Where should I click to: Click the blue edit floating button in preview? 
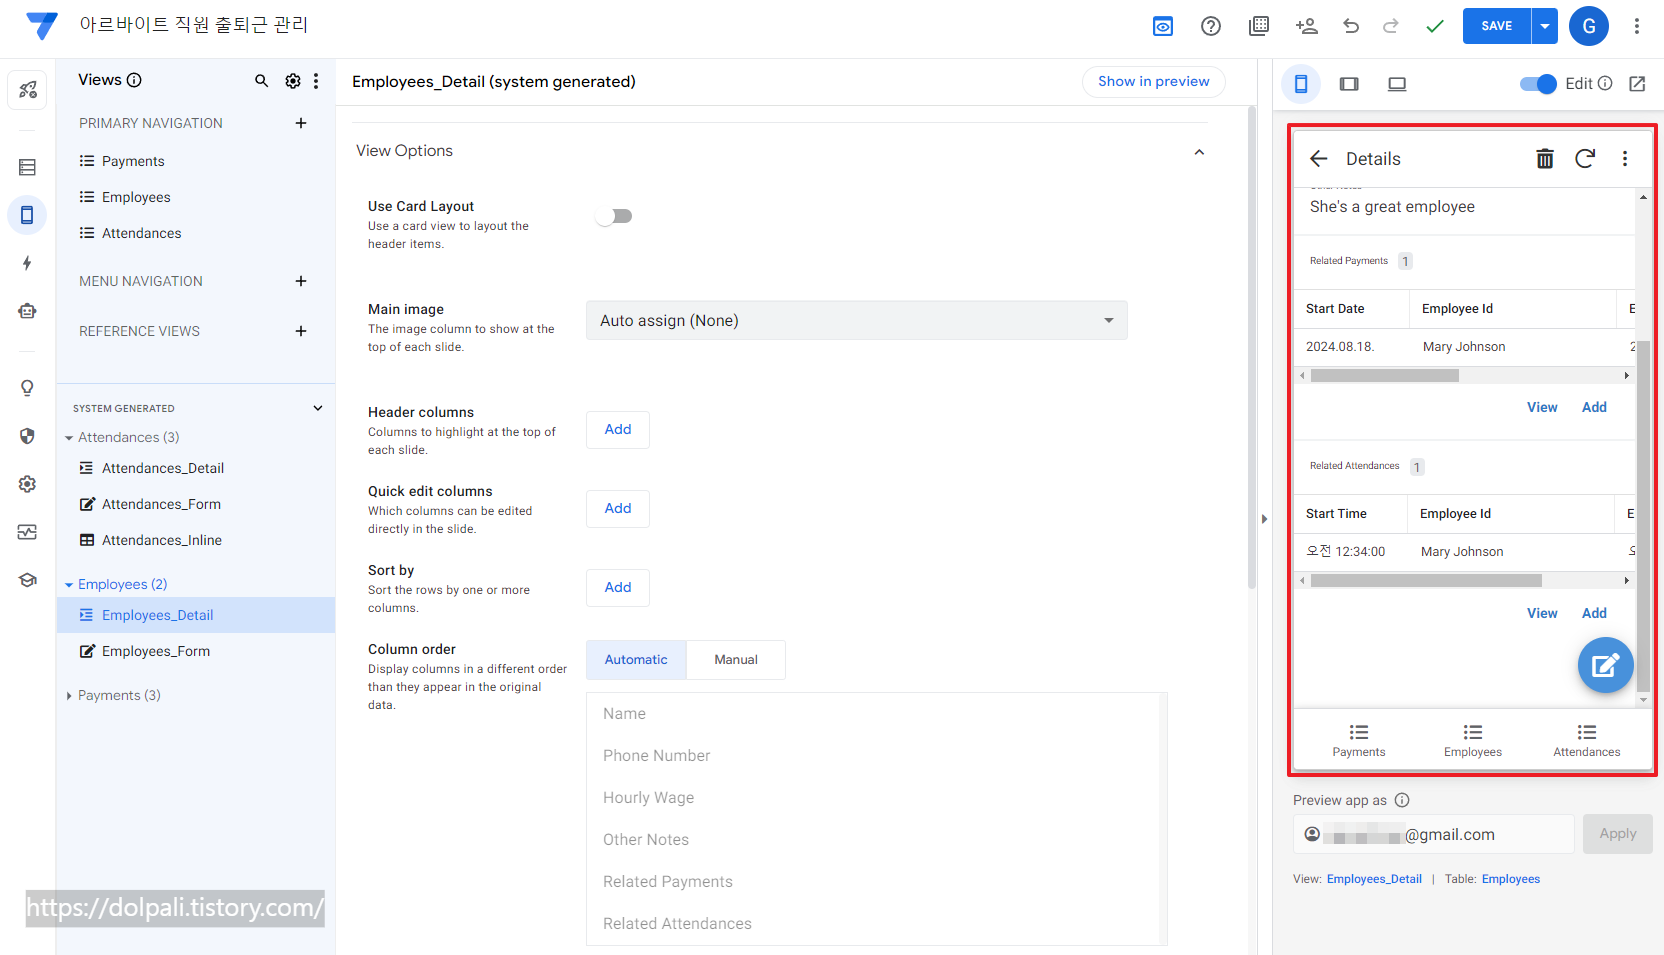click(1605, 665)
